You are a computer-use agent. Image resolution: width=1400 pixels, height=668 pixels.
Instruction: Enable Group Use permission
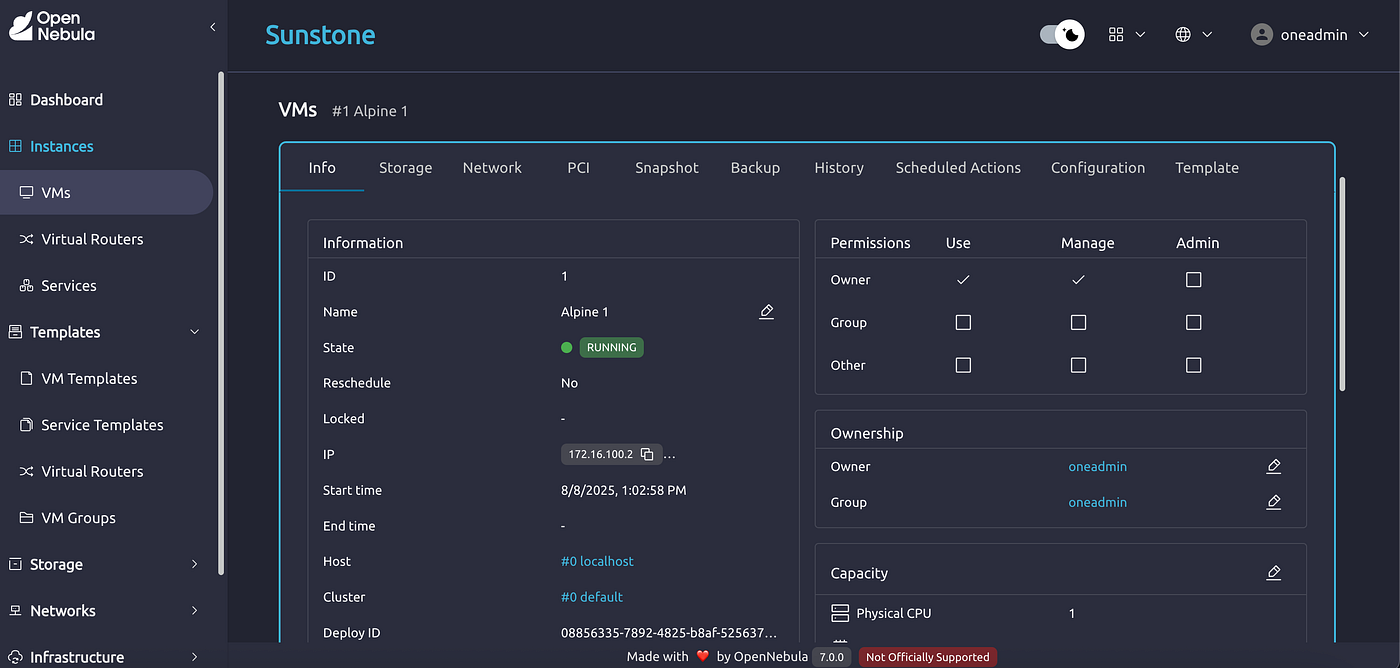pyautogui.click(x=963, y=323)
